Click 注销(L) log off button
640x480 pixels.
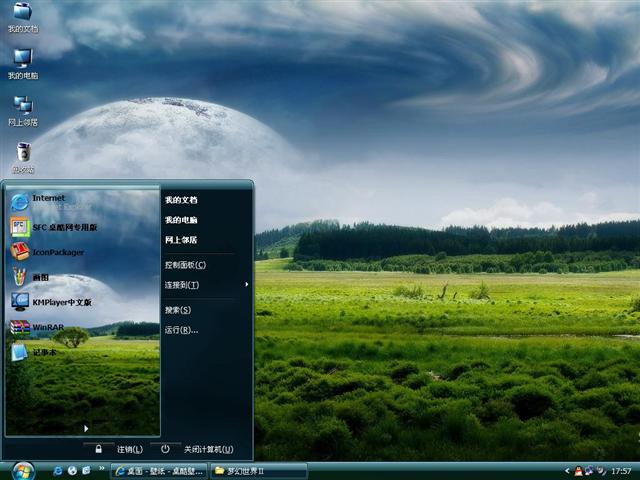point(130,449)
